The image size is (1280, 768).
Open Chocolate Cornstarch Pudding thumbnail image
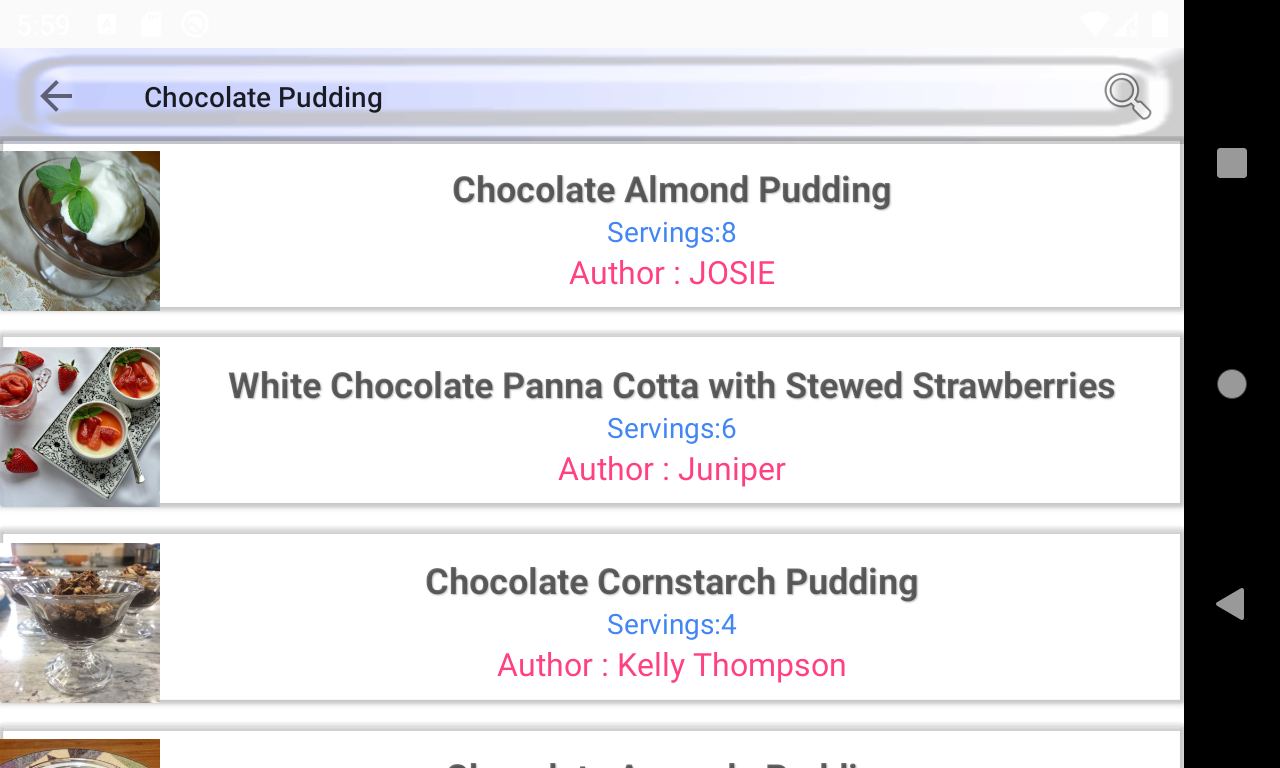click(80, 622)
